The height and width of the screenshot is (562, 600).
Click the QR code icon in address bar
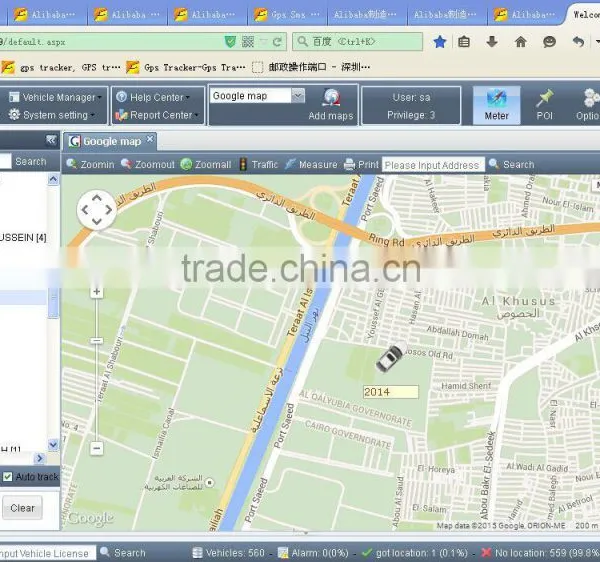point(248,41)
